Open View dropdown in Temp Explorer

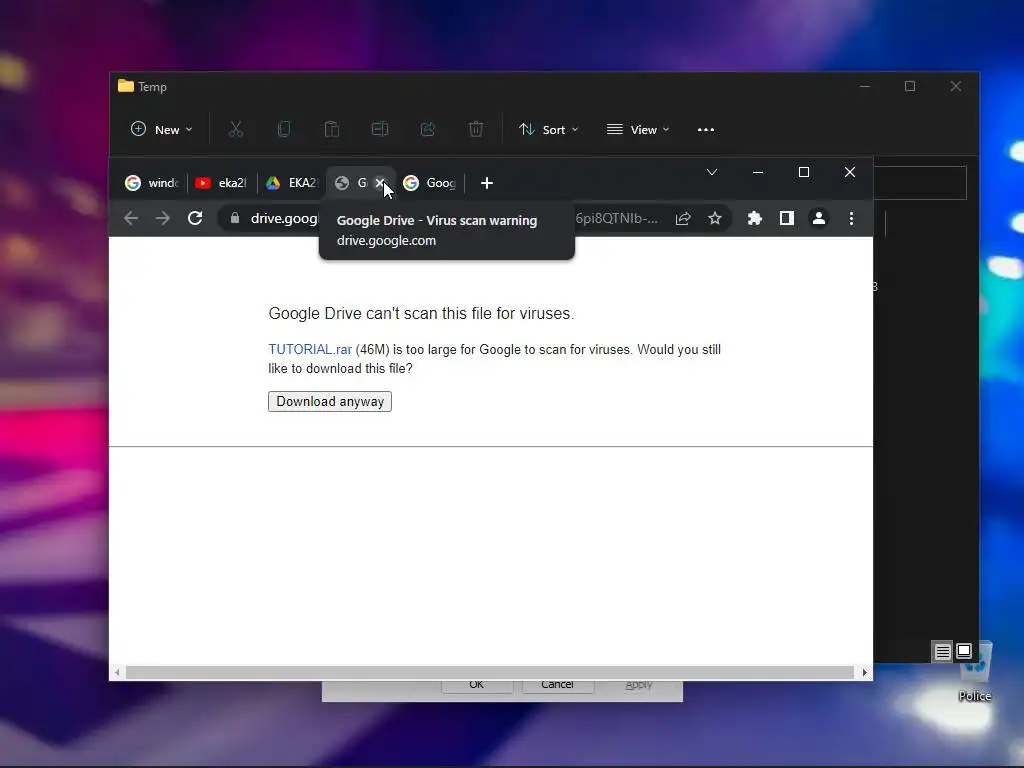coord(638,130)
